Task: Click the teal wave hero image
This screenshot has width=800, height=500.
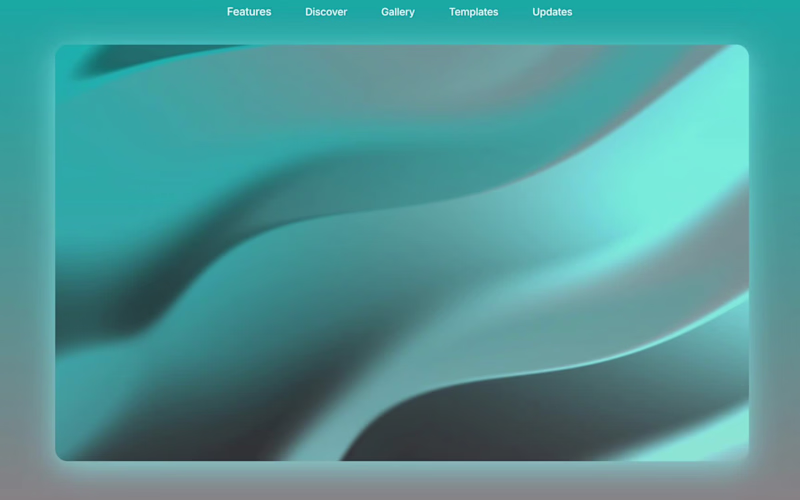Action: tap(402, 253)
